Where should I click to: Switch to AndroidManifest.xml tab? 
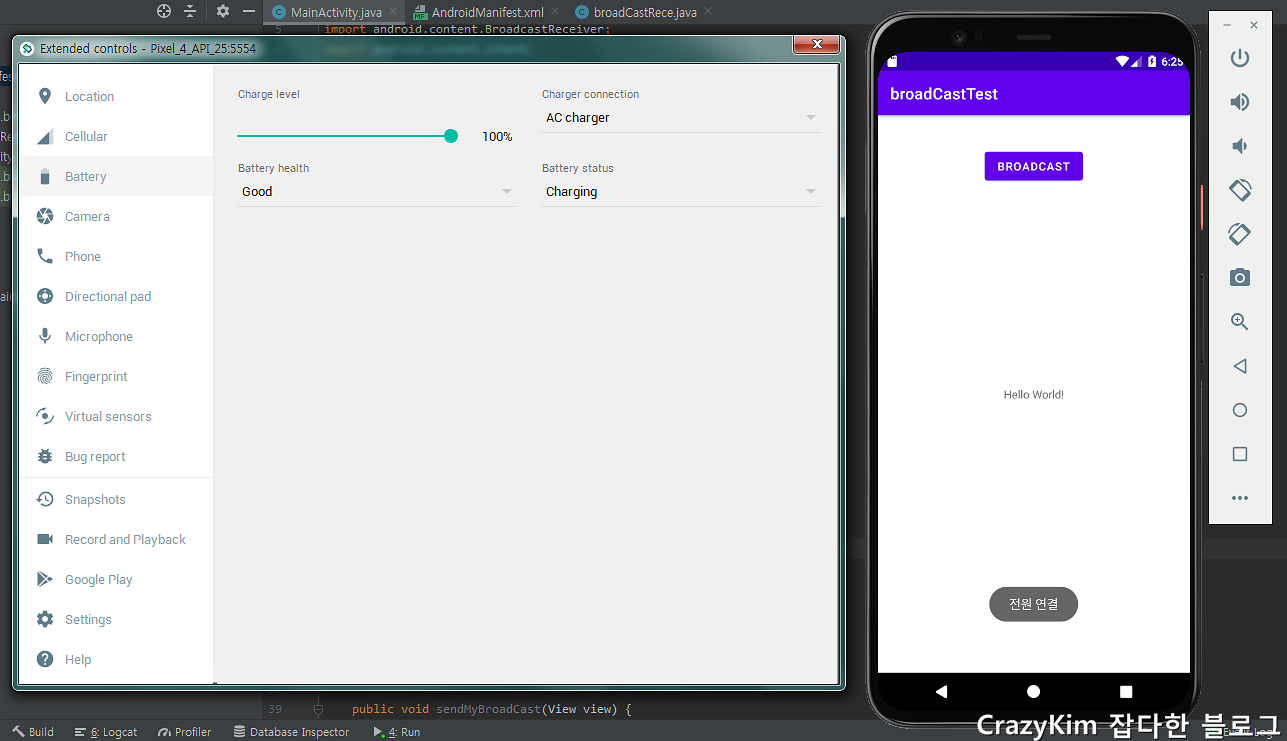[x=487, y=13]
